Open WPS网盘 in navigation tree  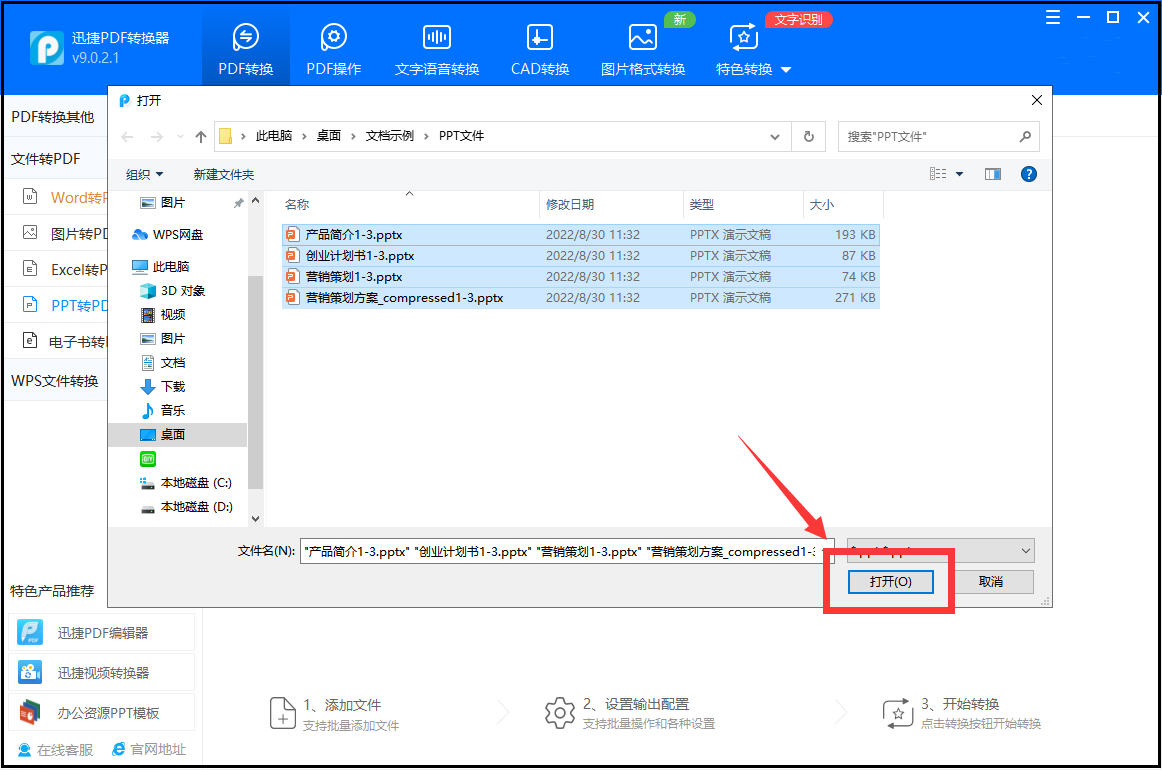click(178, 235)
